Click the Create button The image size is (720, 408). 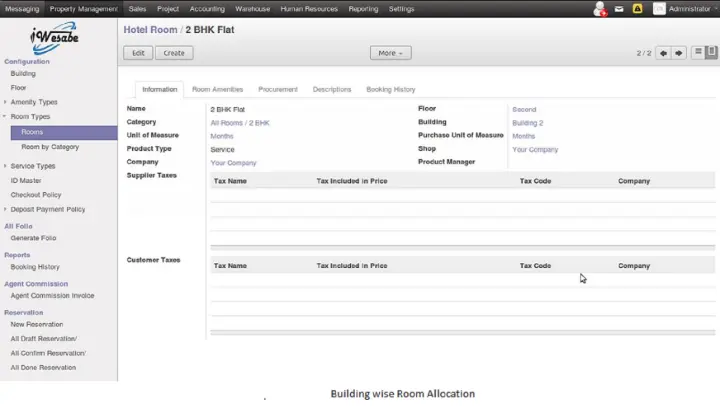174,53
